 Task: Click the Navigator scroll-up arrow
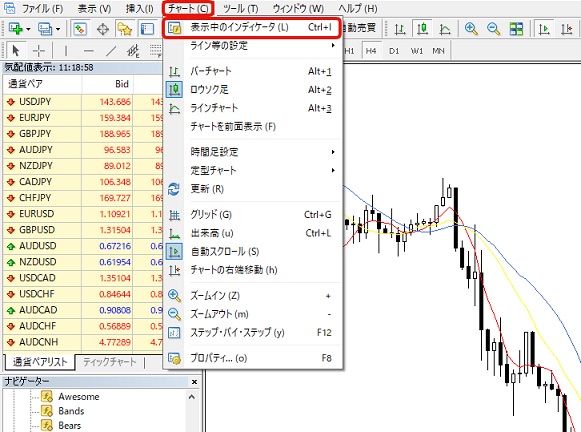click(192, 397)
